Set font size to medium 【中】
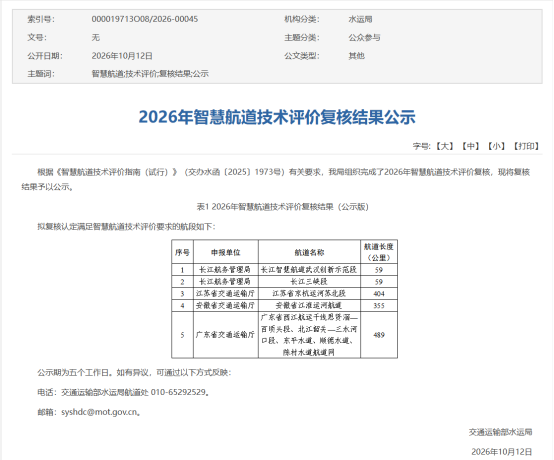The image size is (554, 460). pos(470,146)
